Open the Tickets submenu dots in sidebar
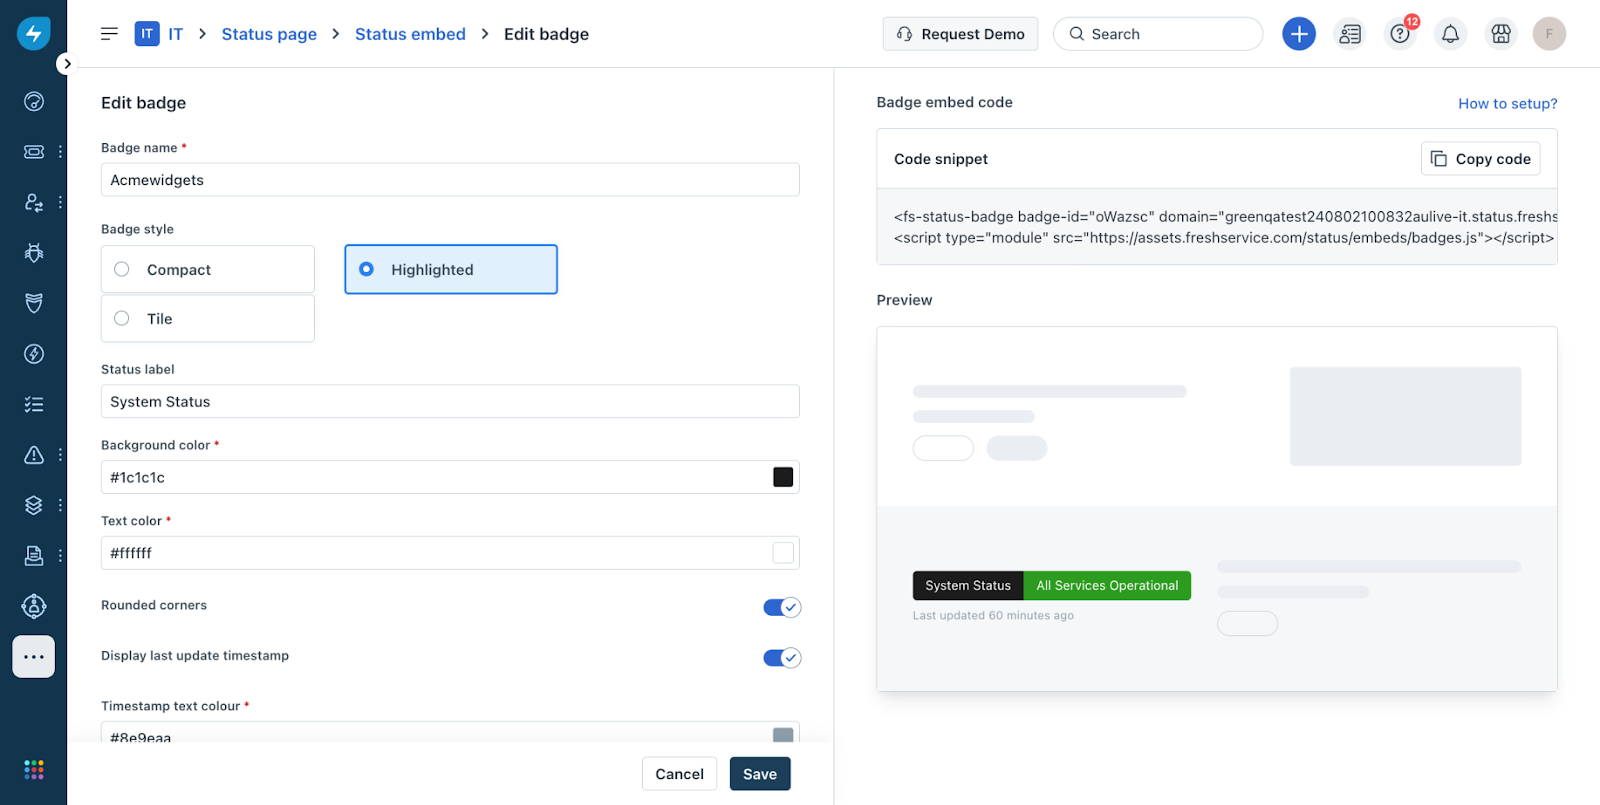1600x805 pixels. pyautogui.click(x=60, y=152)
